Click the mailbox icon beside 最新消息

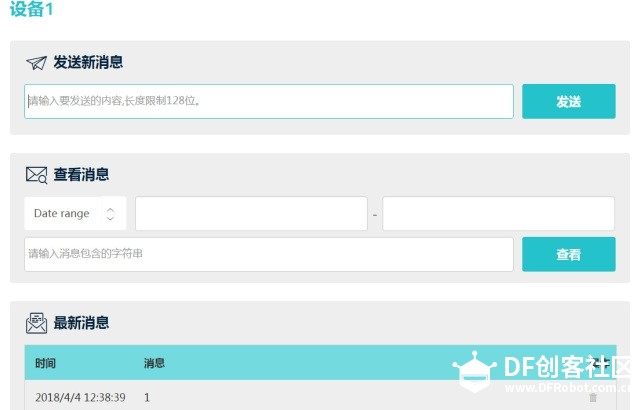tap(37, 323)
